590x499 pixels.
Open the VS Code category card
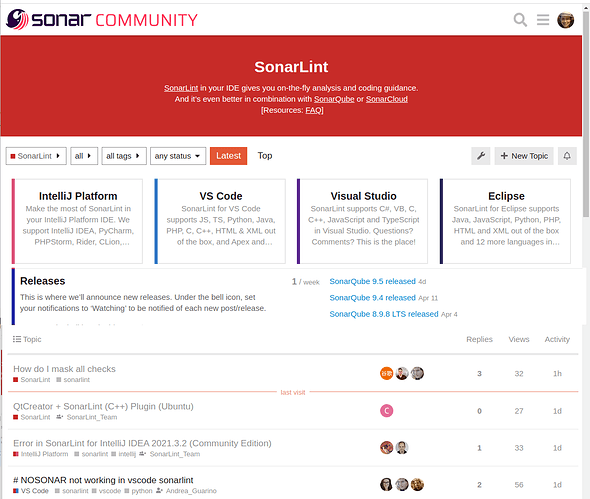tap(220, 221)
